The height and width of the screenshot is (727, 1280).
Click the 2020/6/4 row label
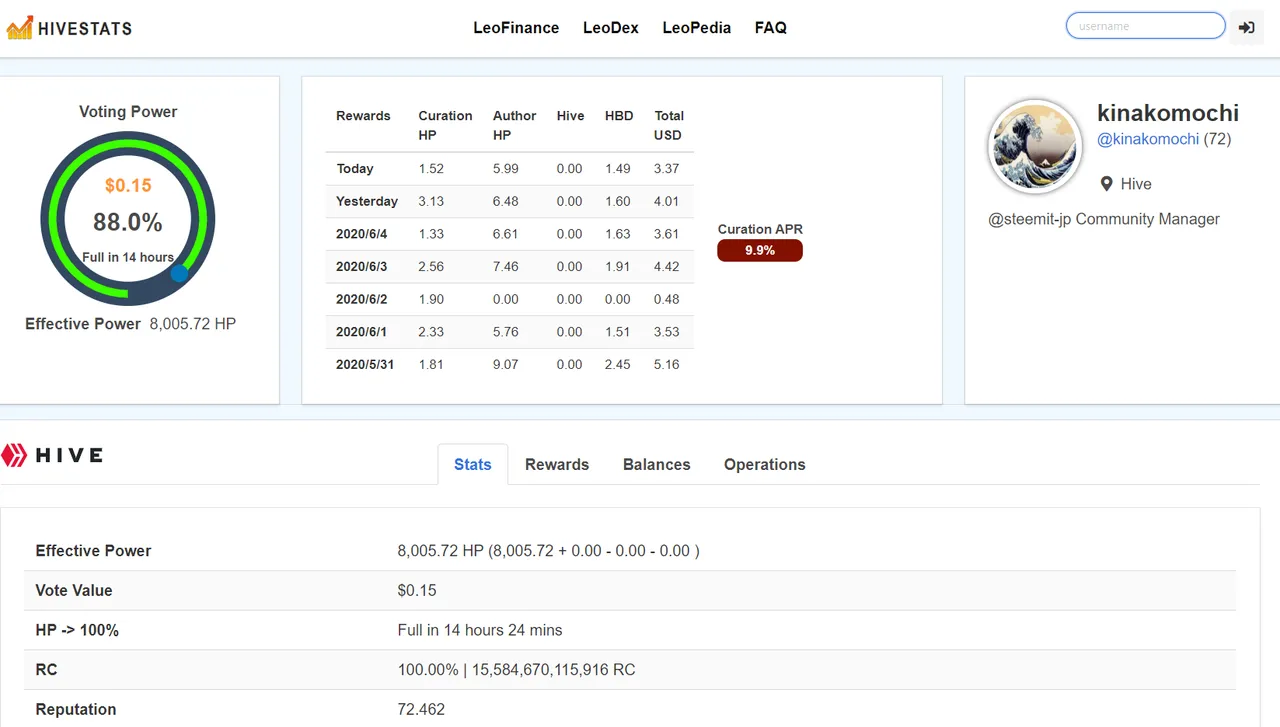pos(362,234)
